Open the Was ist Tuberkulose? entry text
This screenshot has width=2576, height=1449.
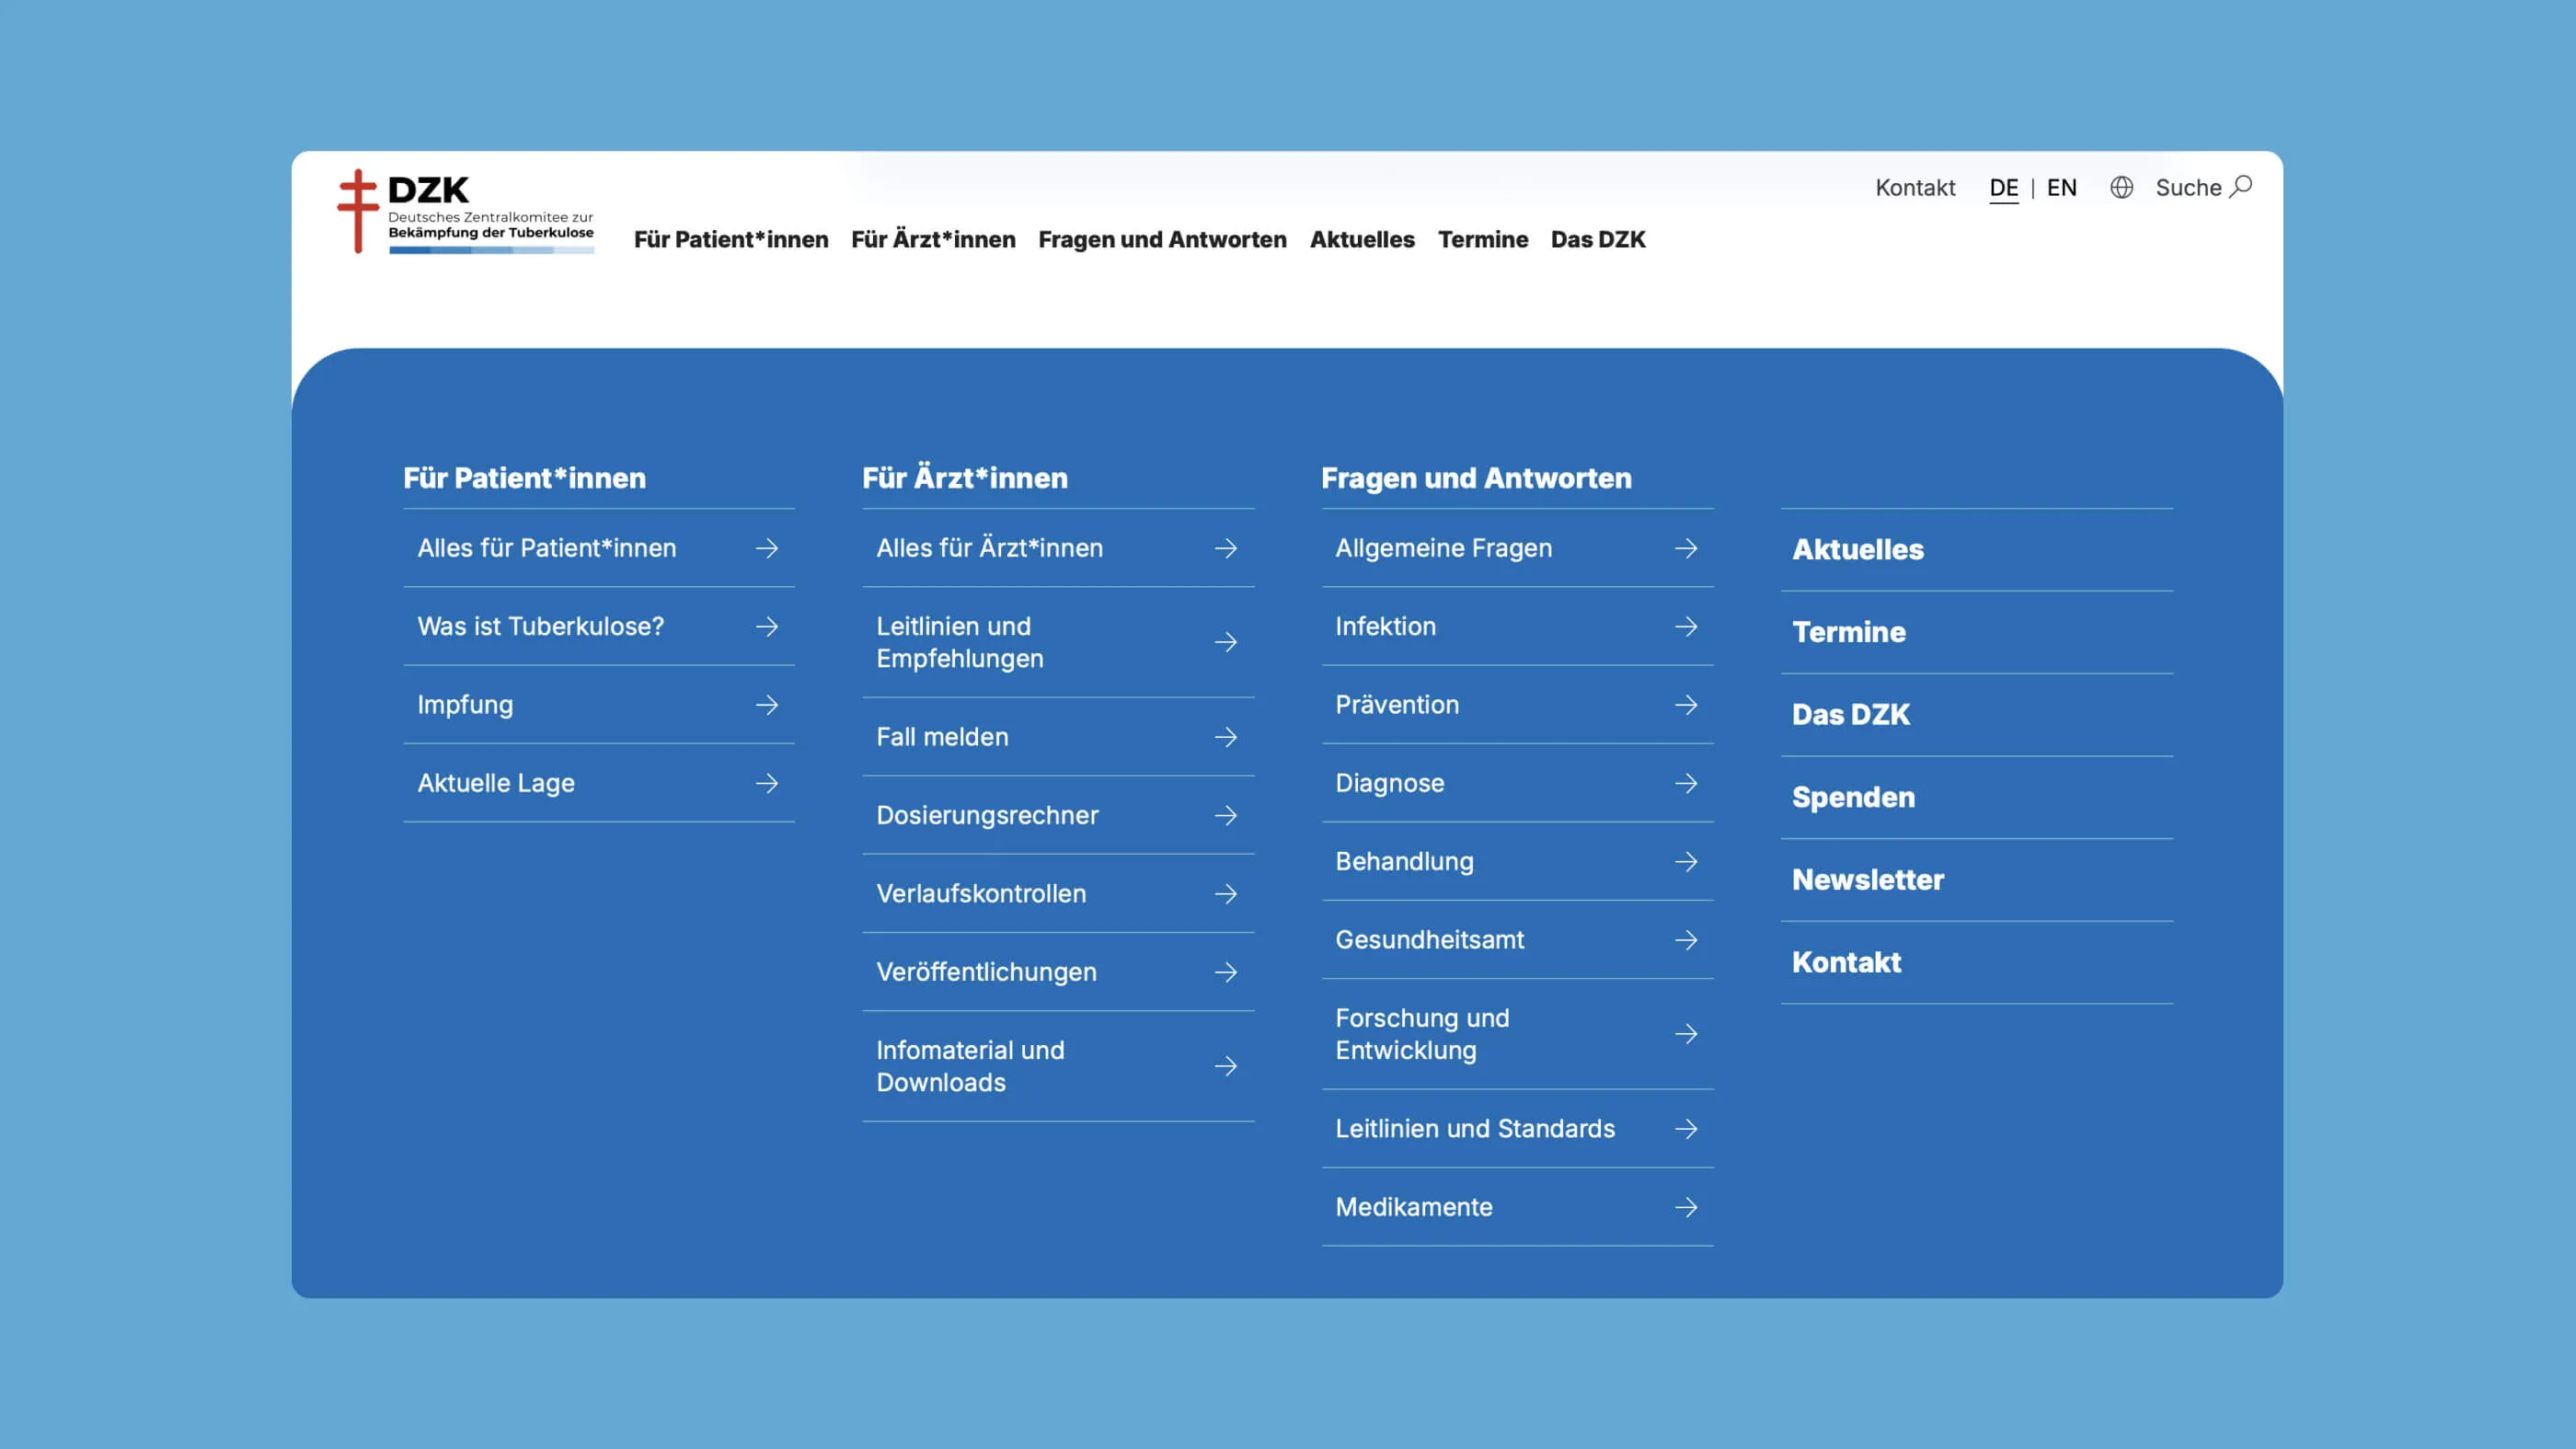[541, 626]
